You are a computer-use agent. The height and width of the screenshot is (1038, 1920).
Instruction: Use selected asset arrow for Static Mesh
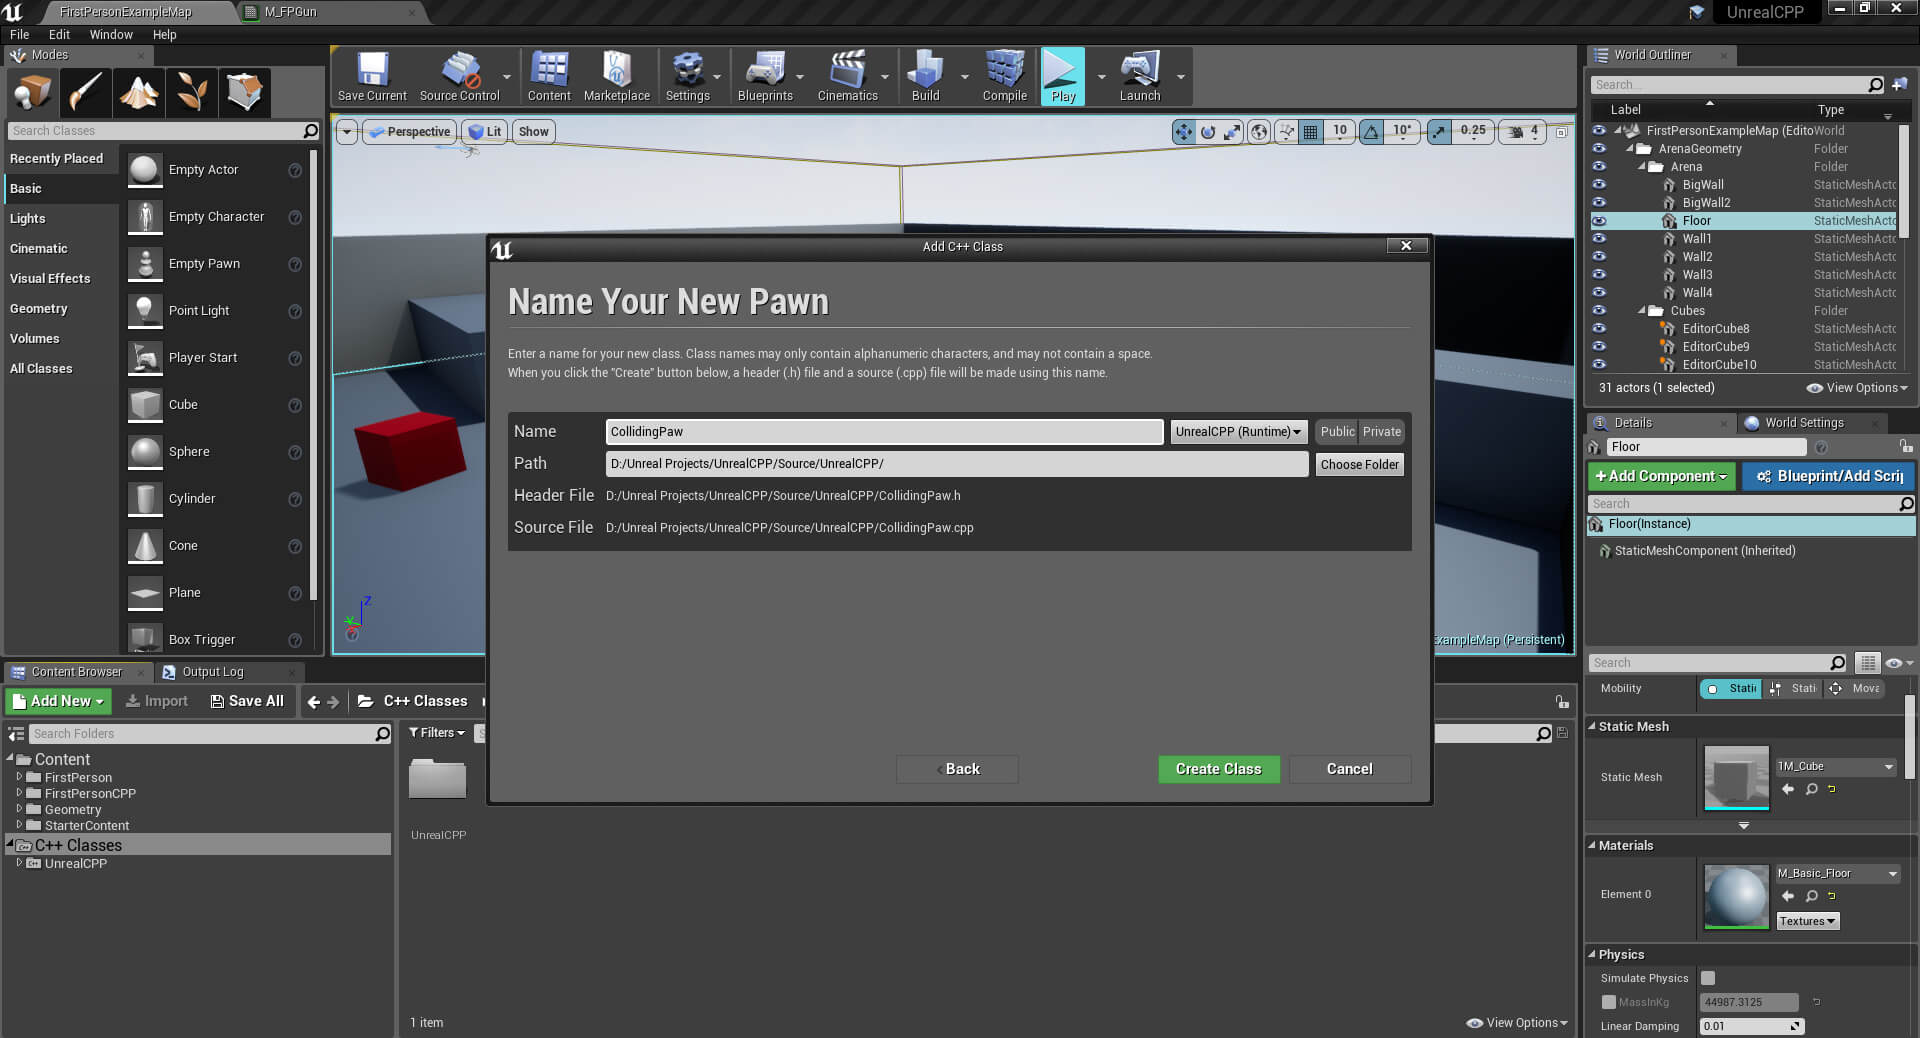click(x=1787, y=789)
